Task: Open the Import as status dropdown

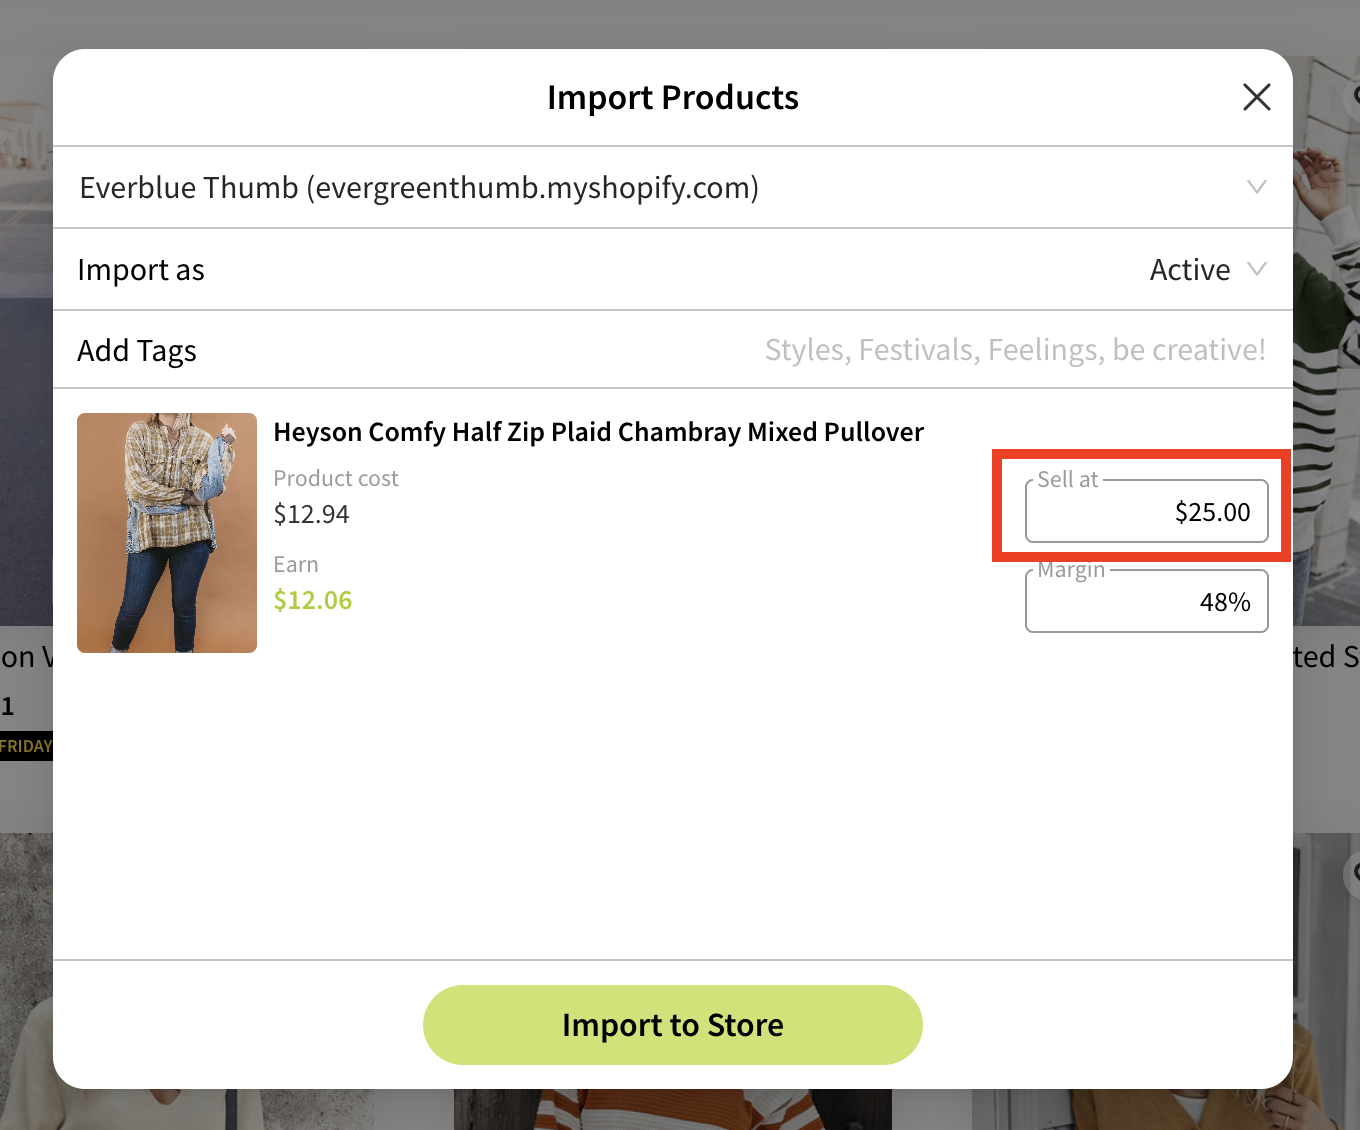Action: pos(1257,269)
